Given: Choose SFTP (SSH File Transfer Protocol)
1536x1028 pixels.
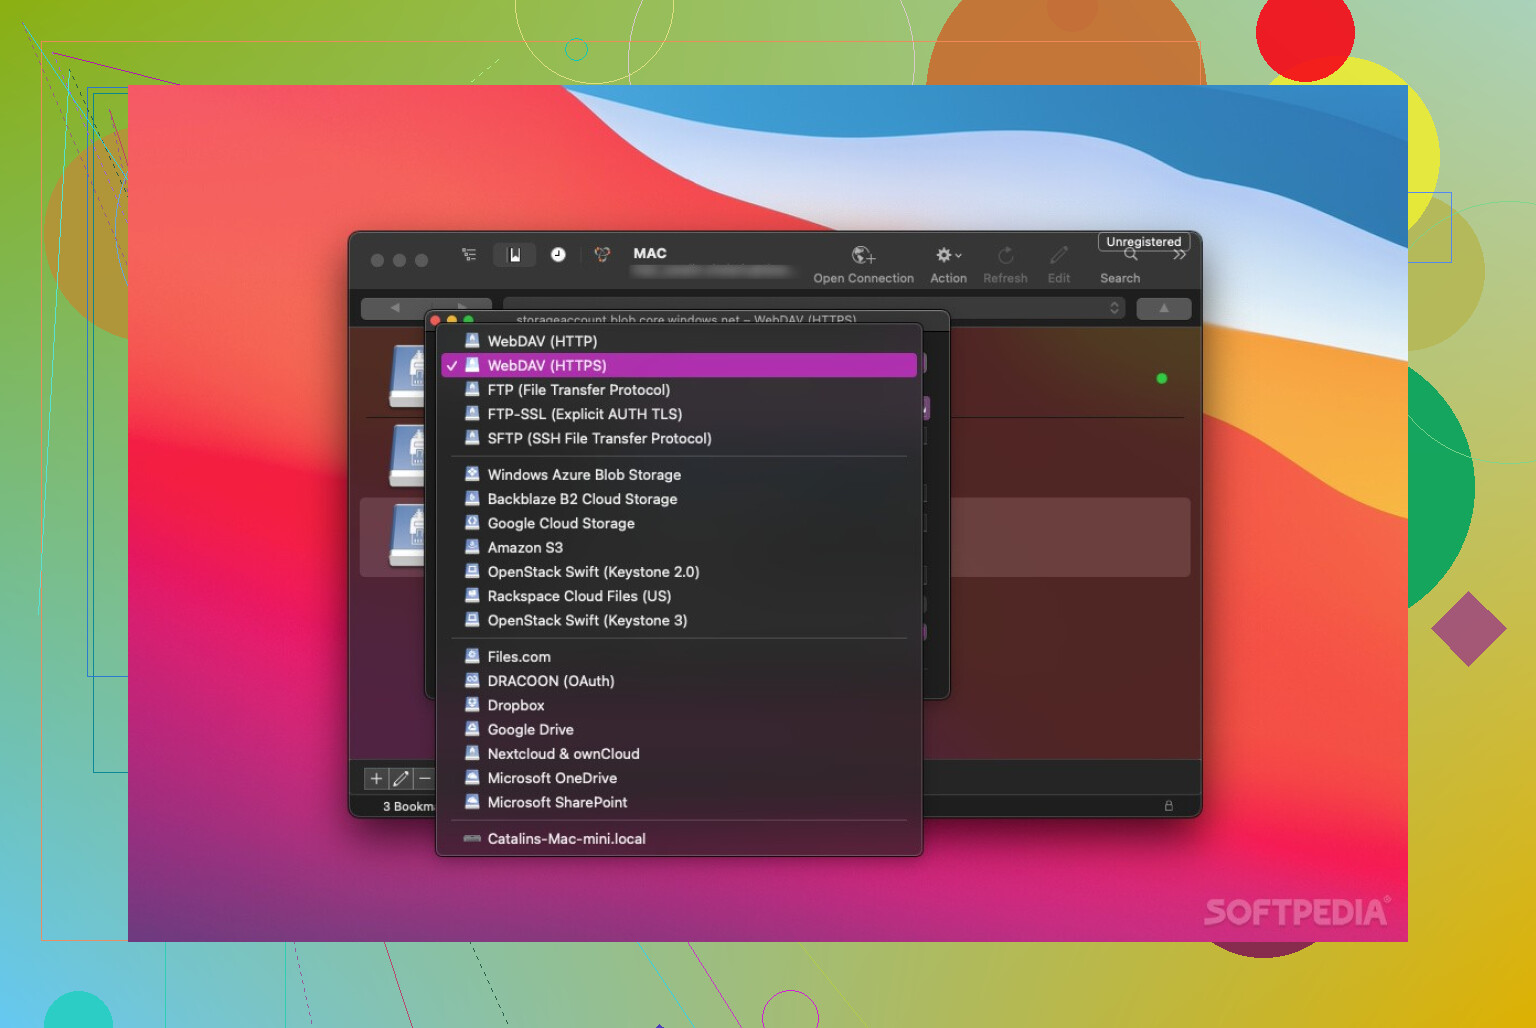Looking at the screenshot, I should pyautogui.click(x=599, y=439).
